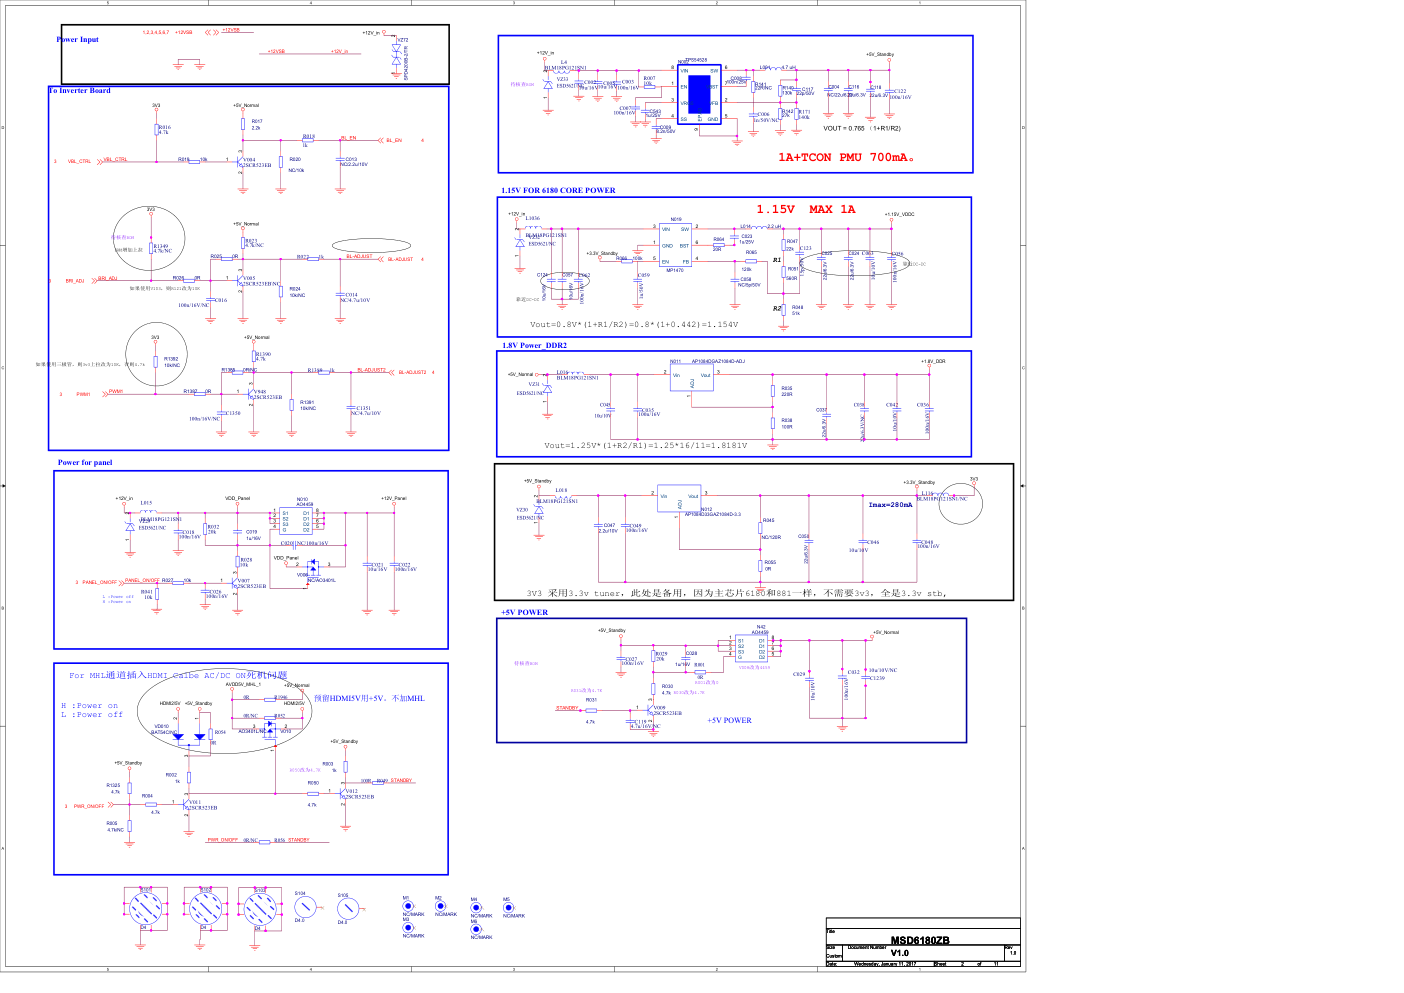Click the M4 NC/MARK fiducial
The height and width of the screenshot is (993, 1404).
pos(475,906)
